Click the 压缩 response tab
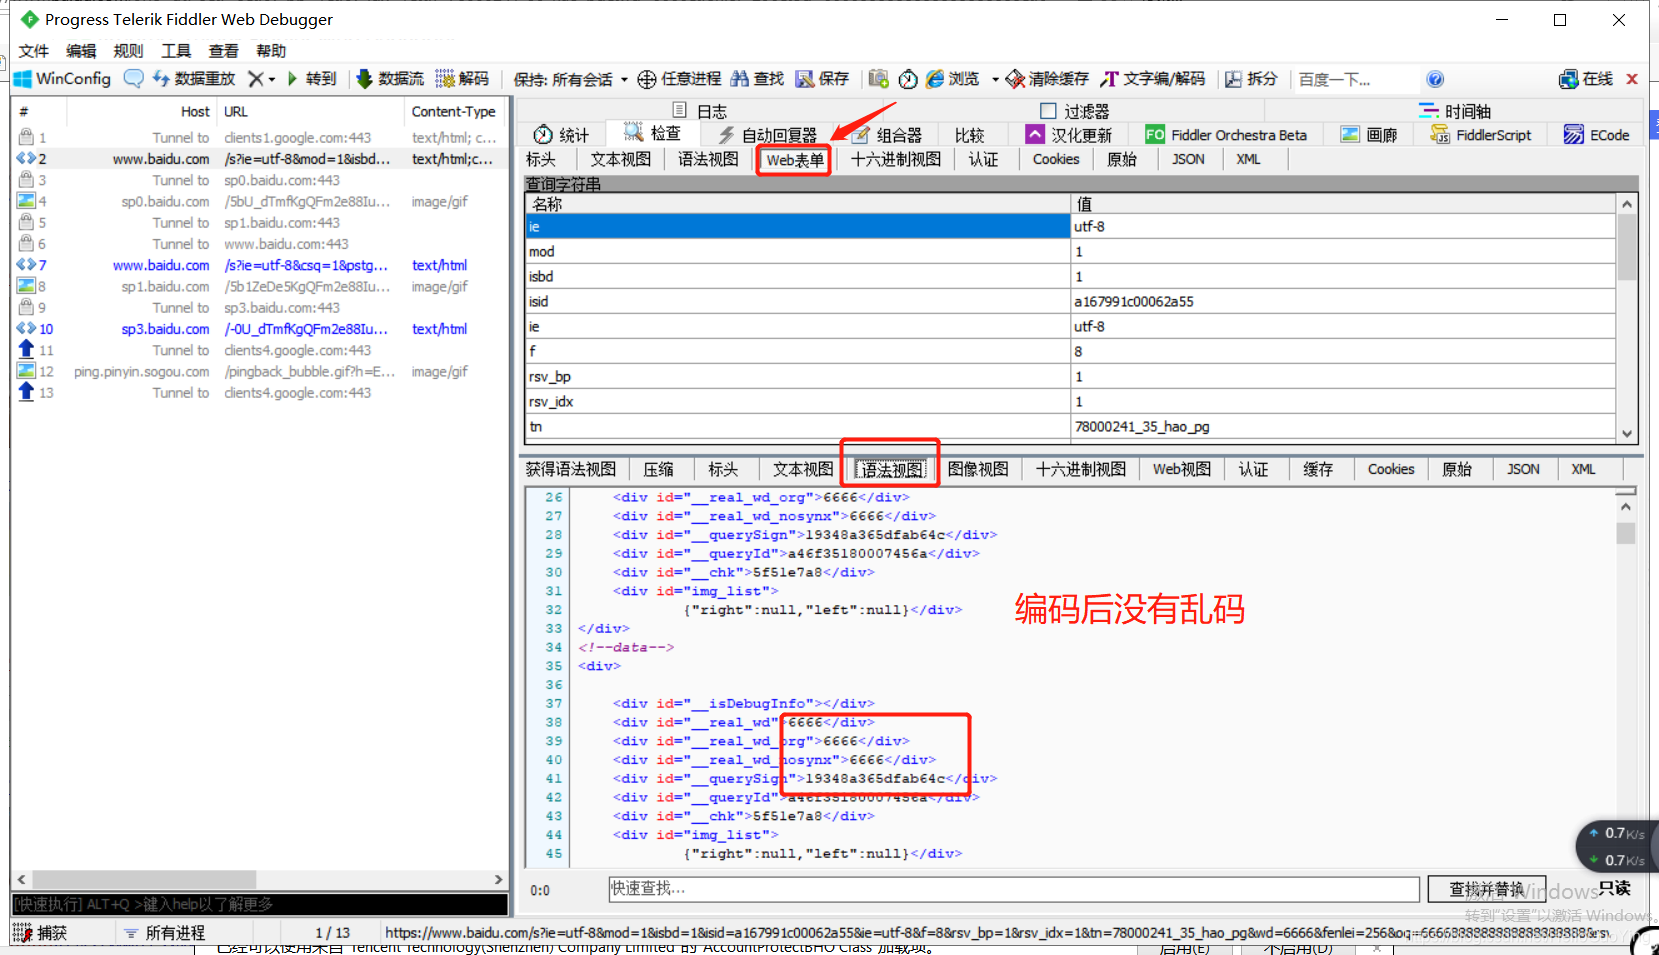 659,469
